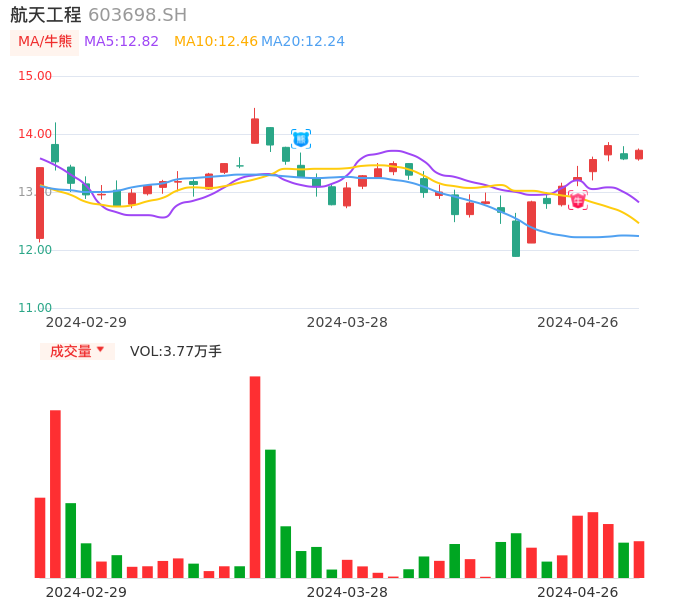
Task: Open the 成交量 indicator dropdown
Action: [77, 351]
